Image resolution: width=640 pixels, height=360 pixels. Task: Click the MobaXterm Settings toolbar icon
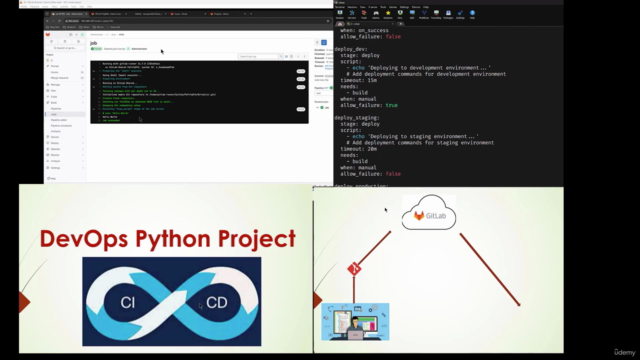tap(460, 15)
